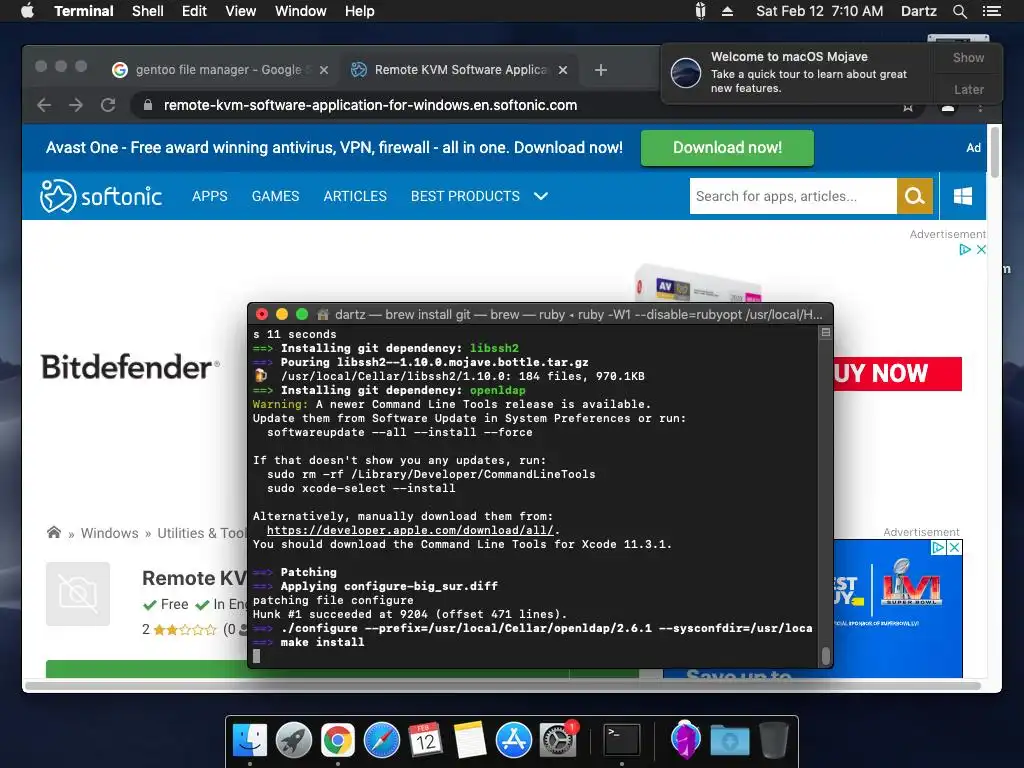Close the gentoo file manager tab
This screenshot has width=1024, height=768.
pos(324,70)
